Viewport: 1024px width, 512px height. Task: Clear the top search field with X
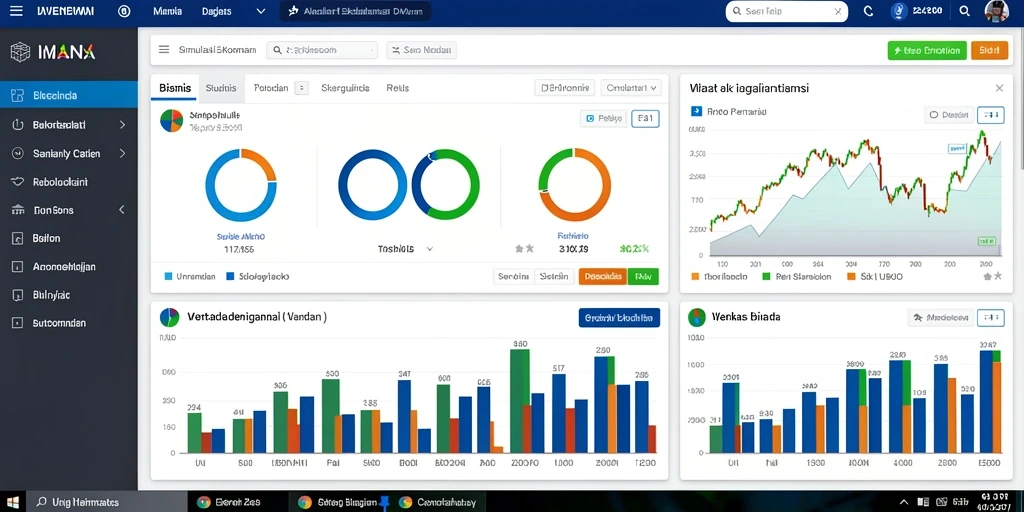pyautogui.click(x=838, y=12)
